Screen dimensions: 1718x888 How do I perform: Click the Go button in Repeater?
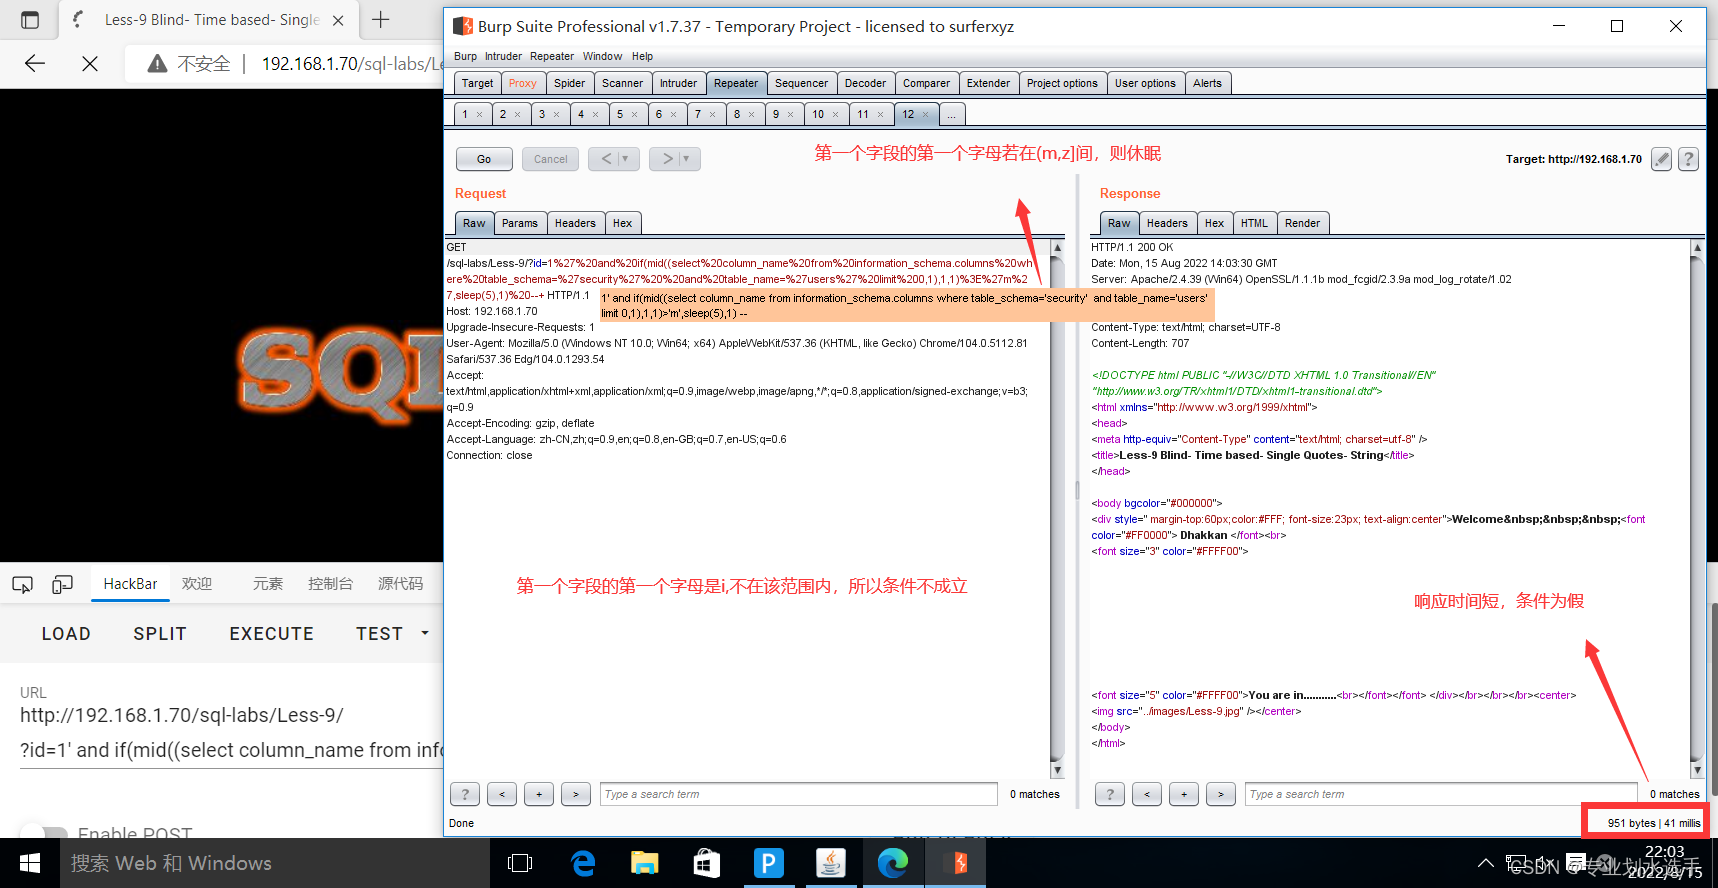click(484, 159)
